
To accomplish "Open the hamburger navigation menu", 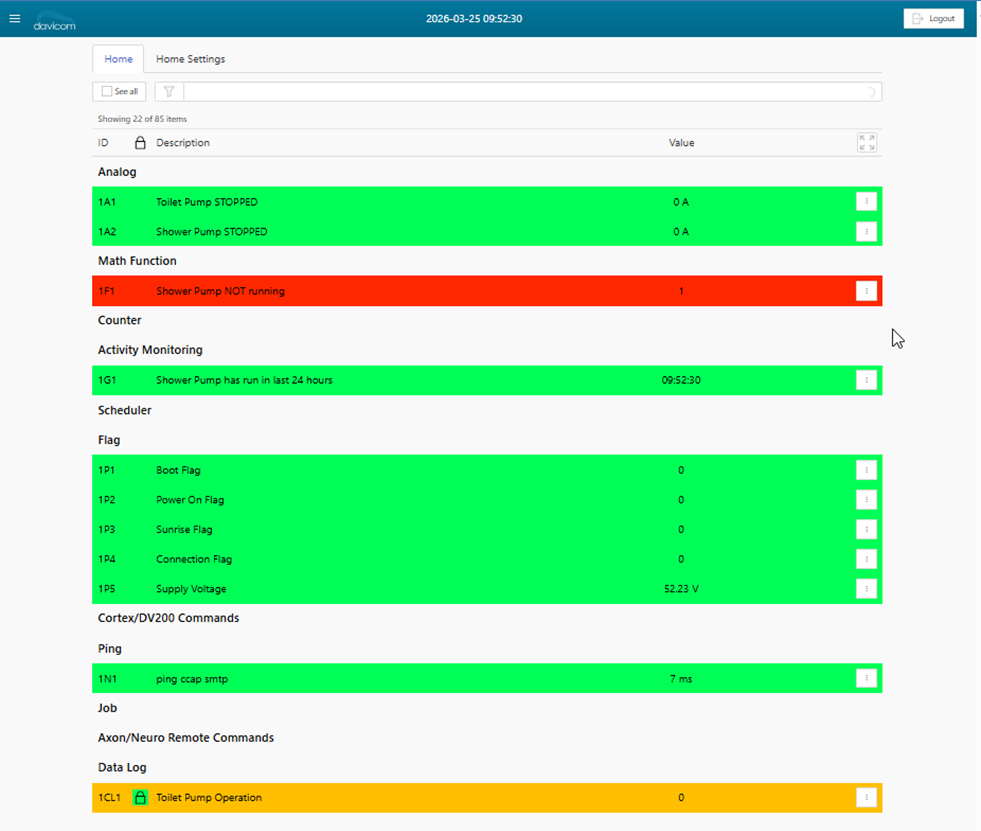I will click(x=14, y=18).
